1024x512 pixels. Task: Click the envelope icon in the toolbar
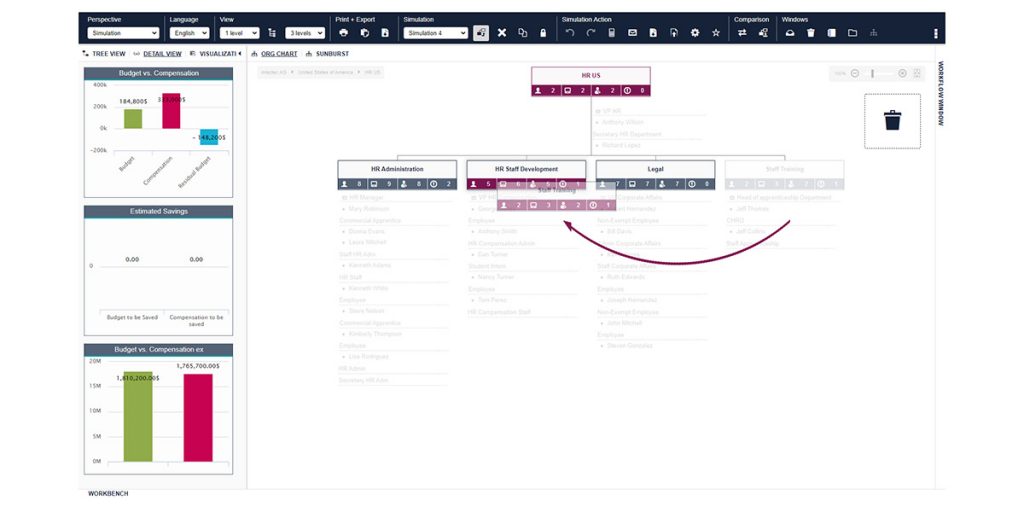point(633,33)
